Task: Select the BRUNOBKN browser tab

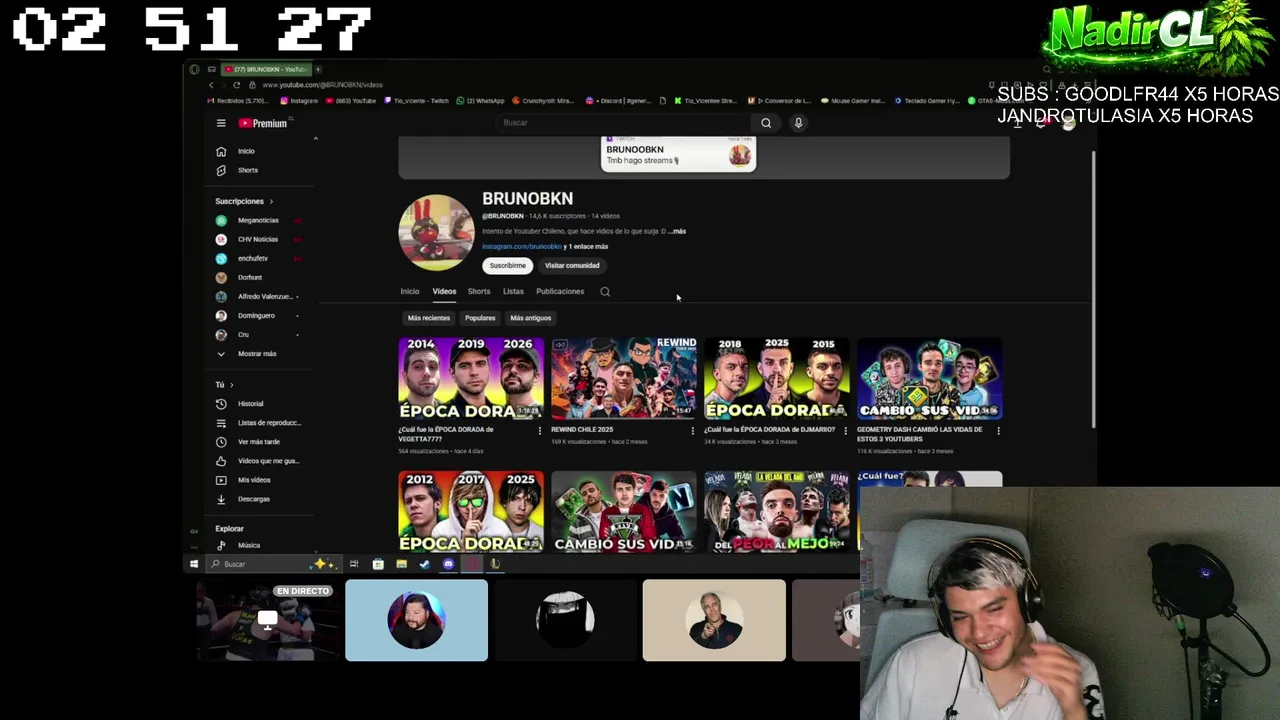Action: (265, 69)
